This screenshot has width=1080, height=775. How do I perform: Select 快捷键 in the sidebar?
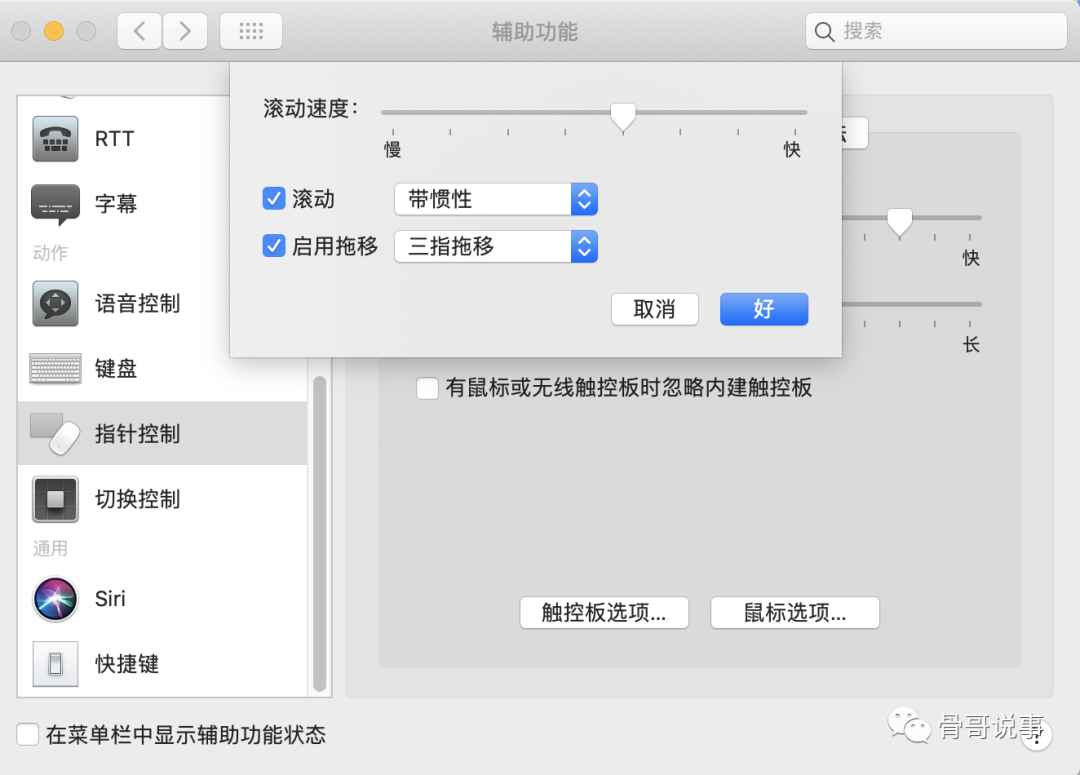tap(163, 663)
